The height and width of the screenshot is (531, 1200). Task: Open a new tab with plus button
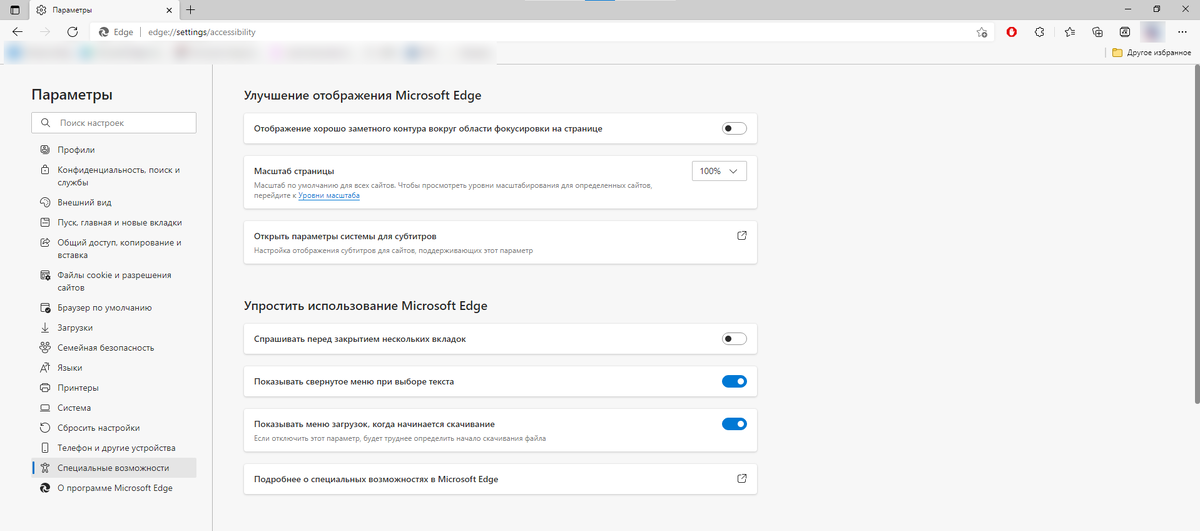(190, 9)
